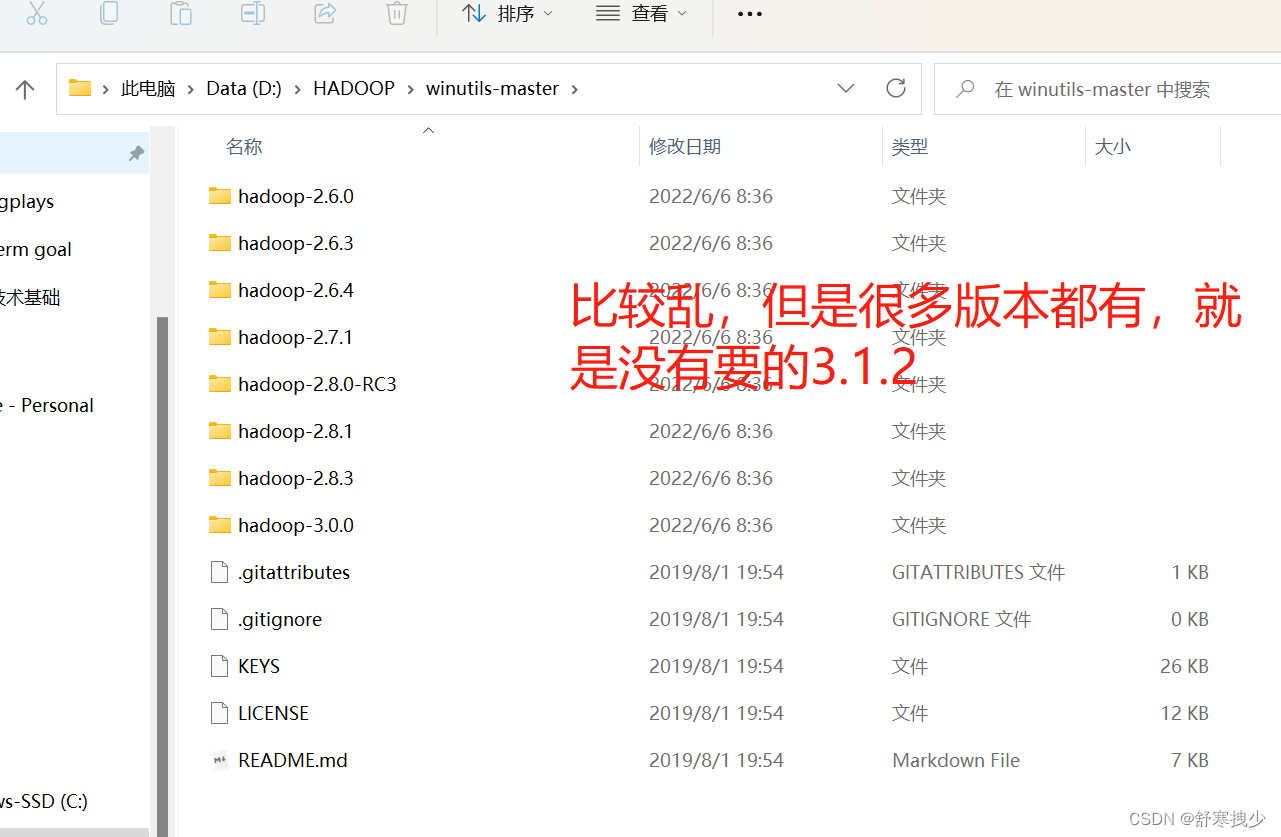Select the hadoop-2.8.3 folder
1281x837 pixels.
(296, 478)
